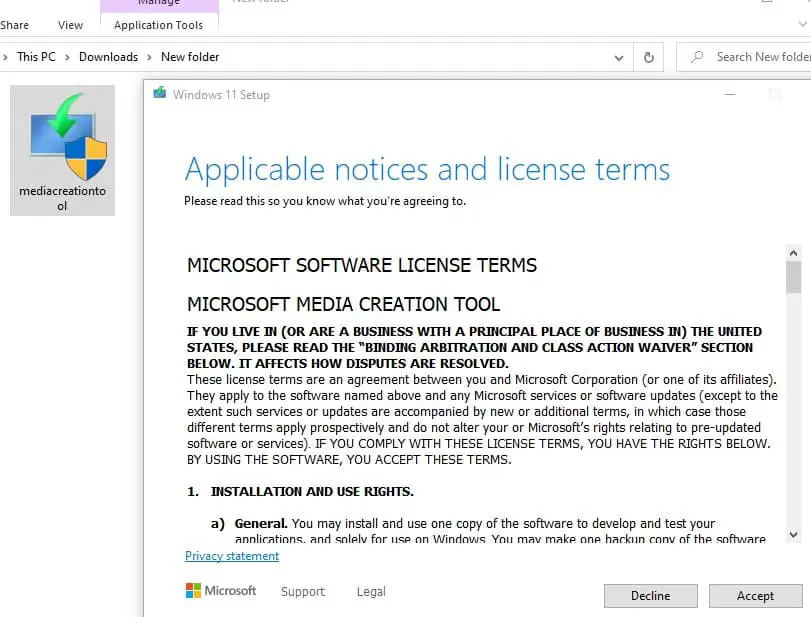The width and height of the screenshot is (811, 617).
Task: Expand the chevron before This PC
Action: tap(5, 57)
